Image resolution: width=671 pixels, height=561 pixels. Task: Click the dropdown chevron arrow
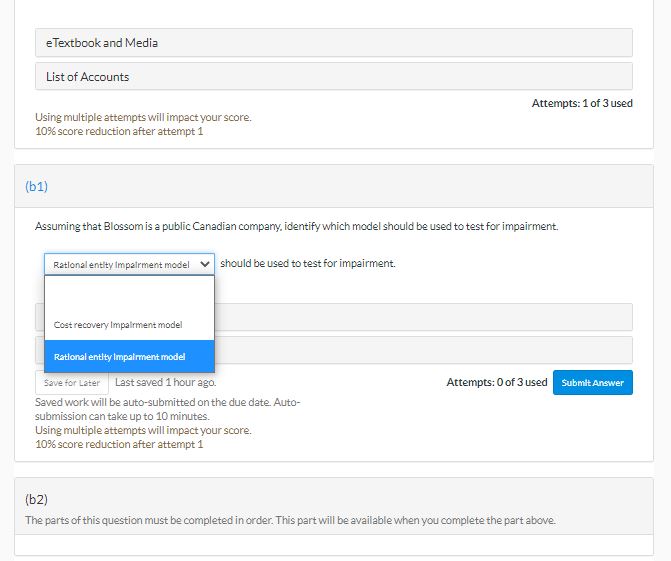205,264
